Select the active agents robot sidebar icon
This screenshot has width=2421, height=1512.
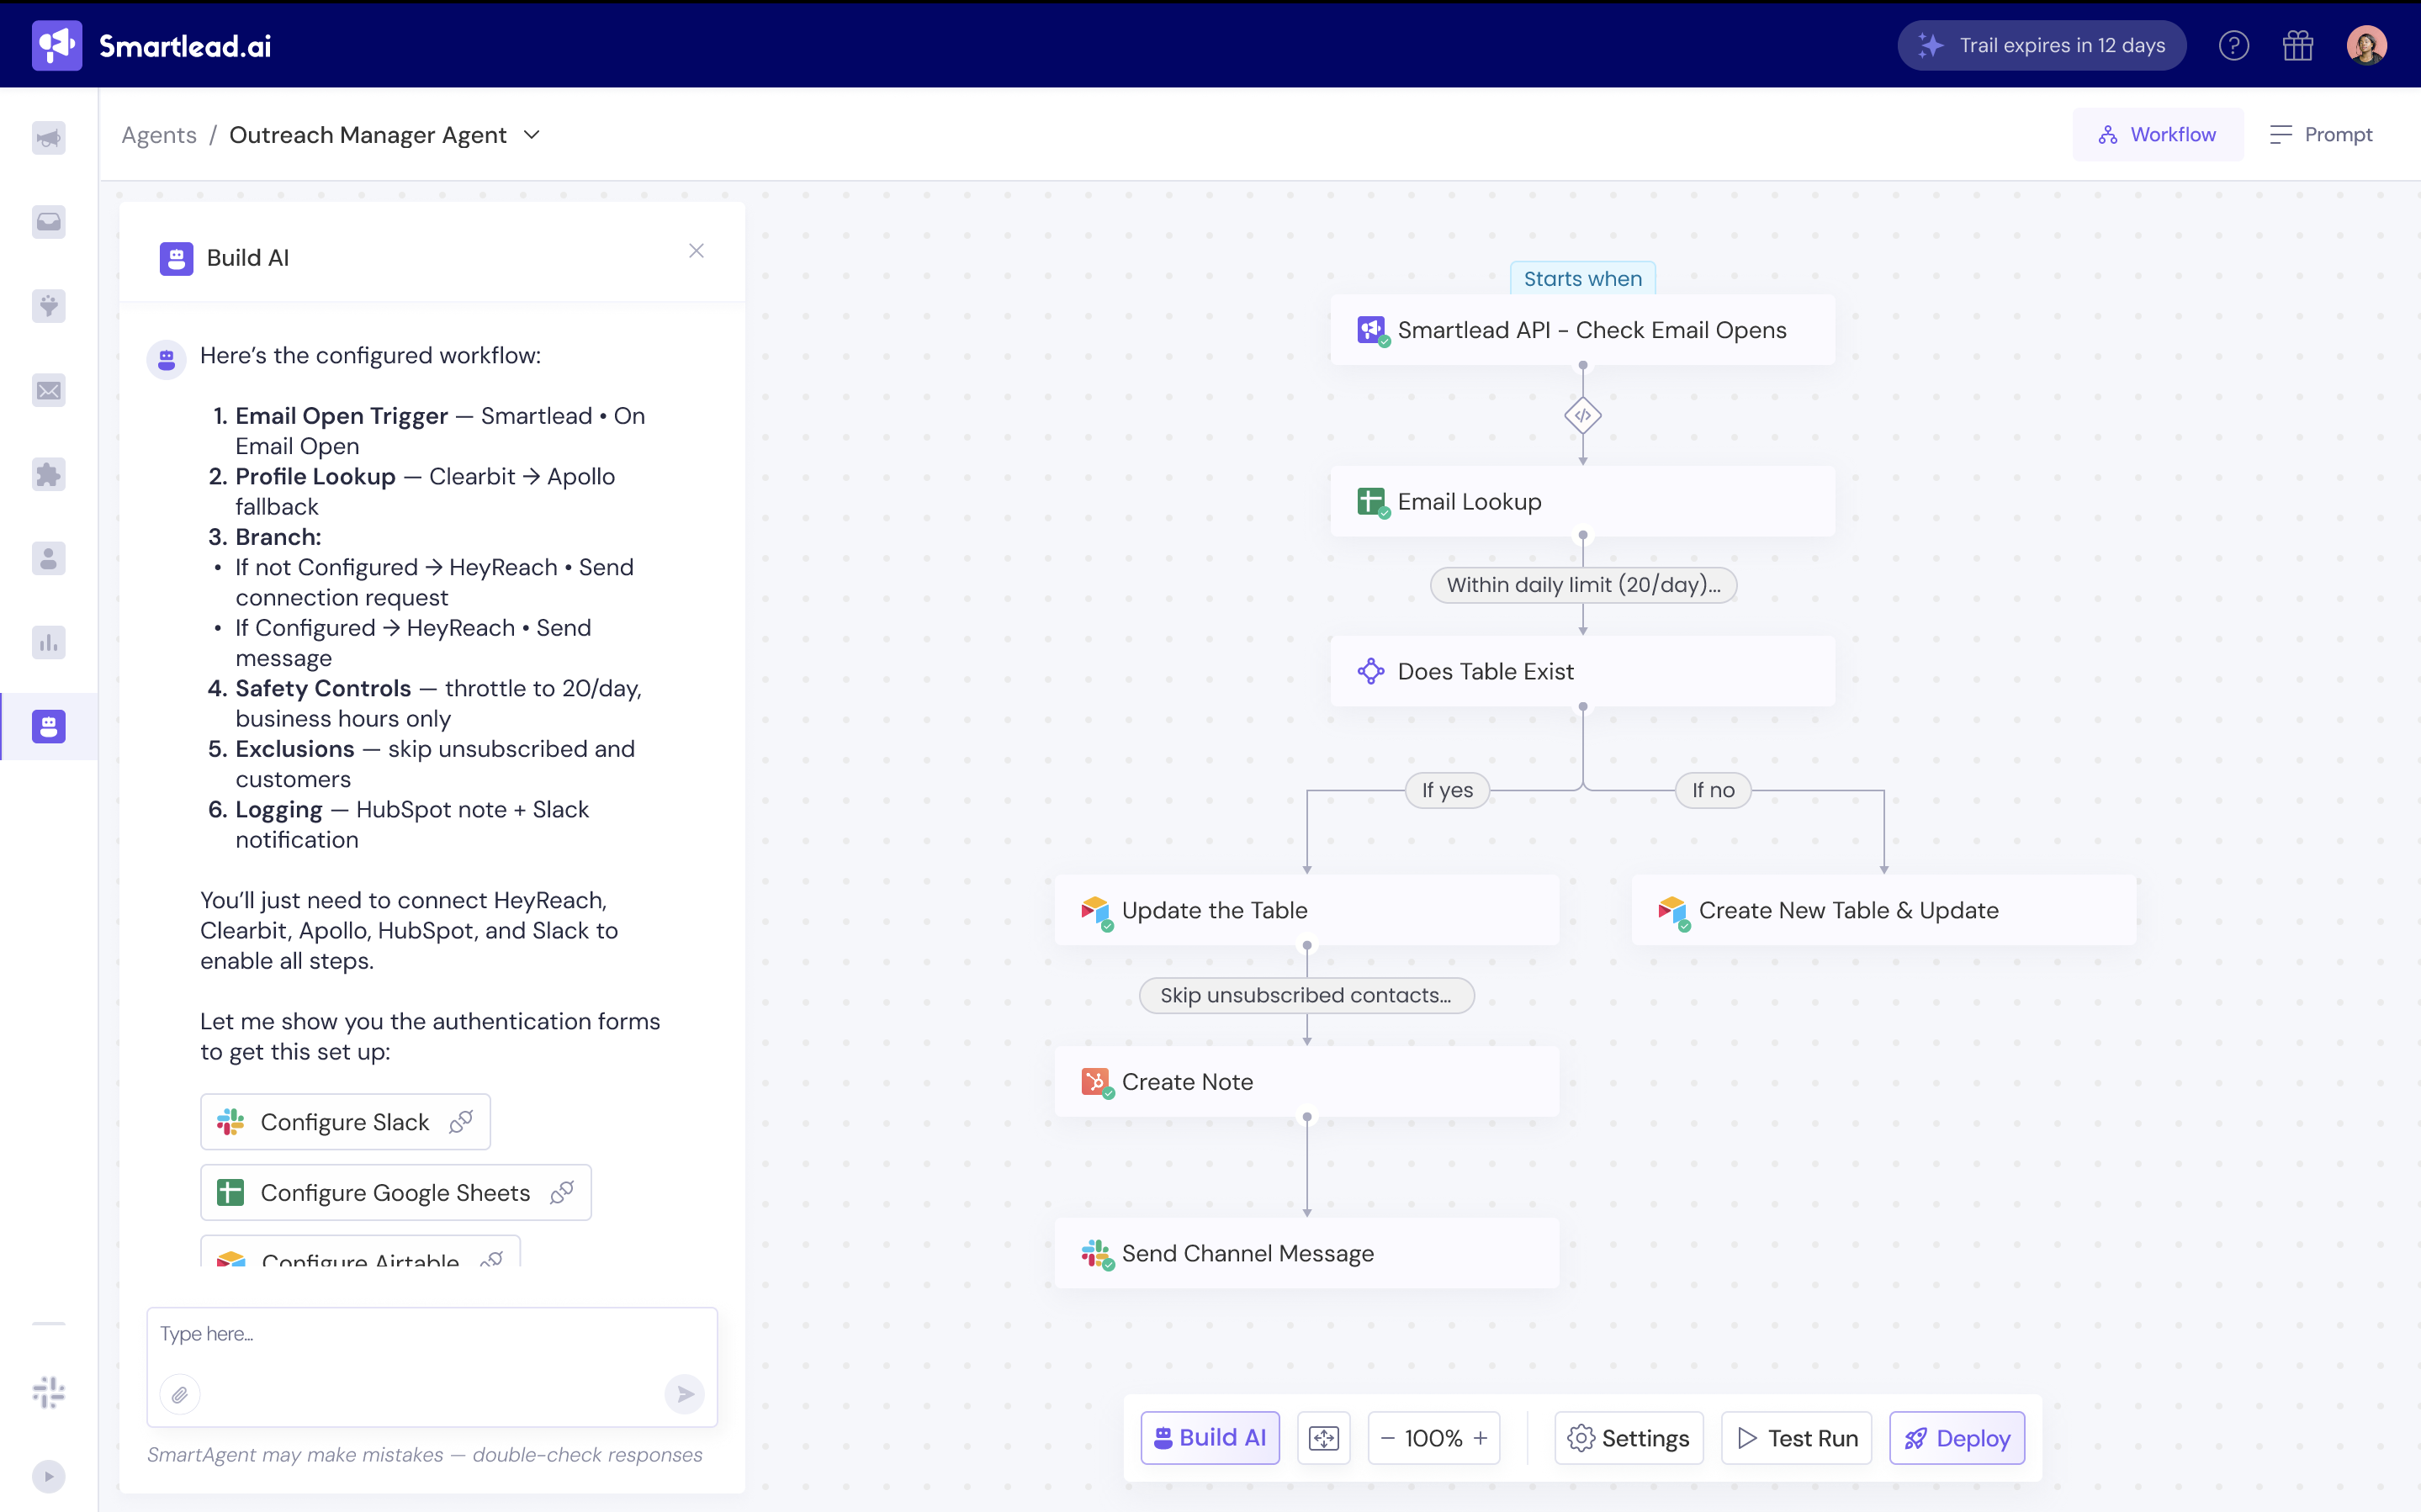[x=49, y=726]
